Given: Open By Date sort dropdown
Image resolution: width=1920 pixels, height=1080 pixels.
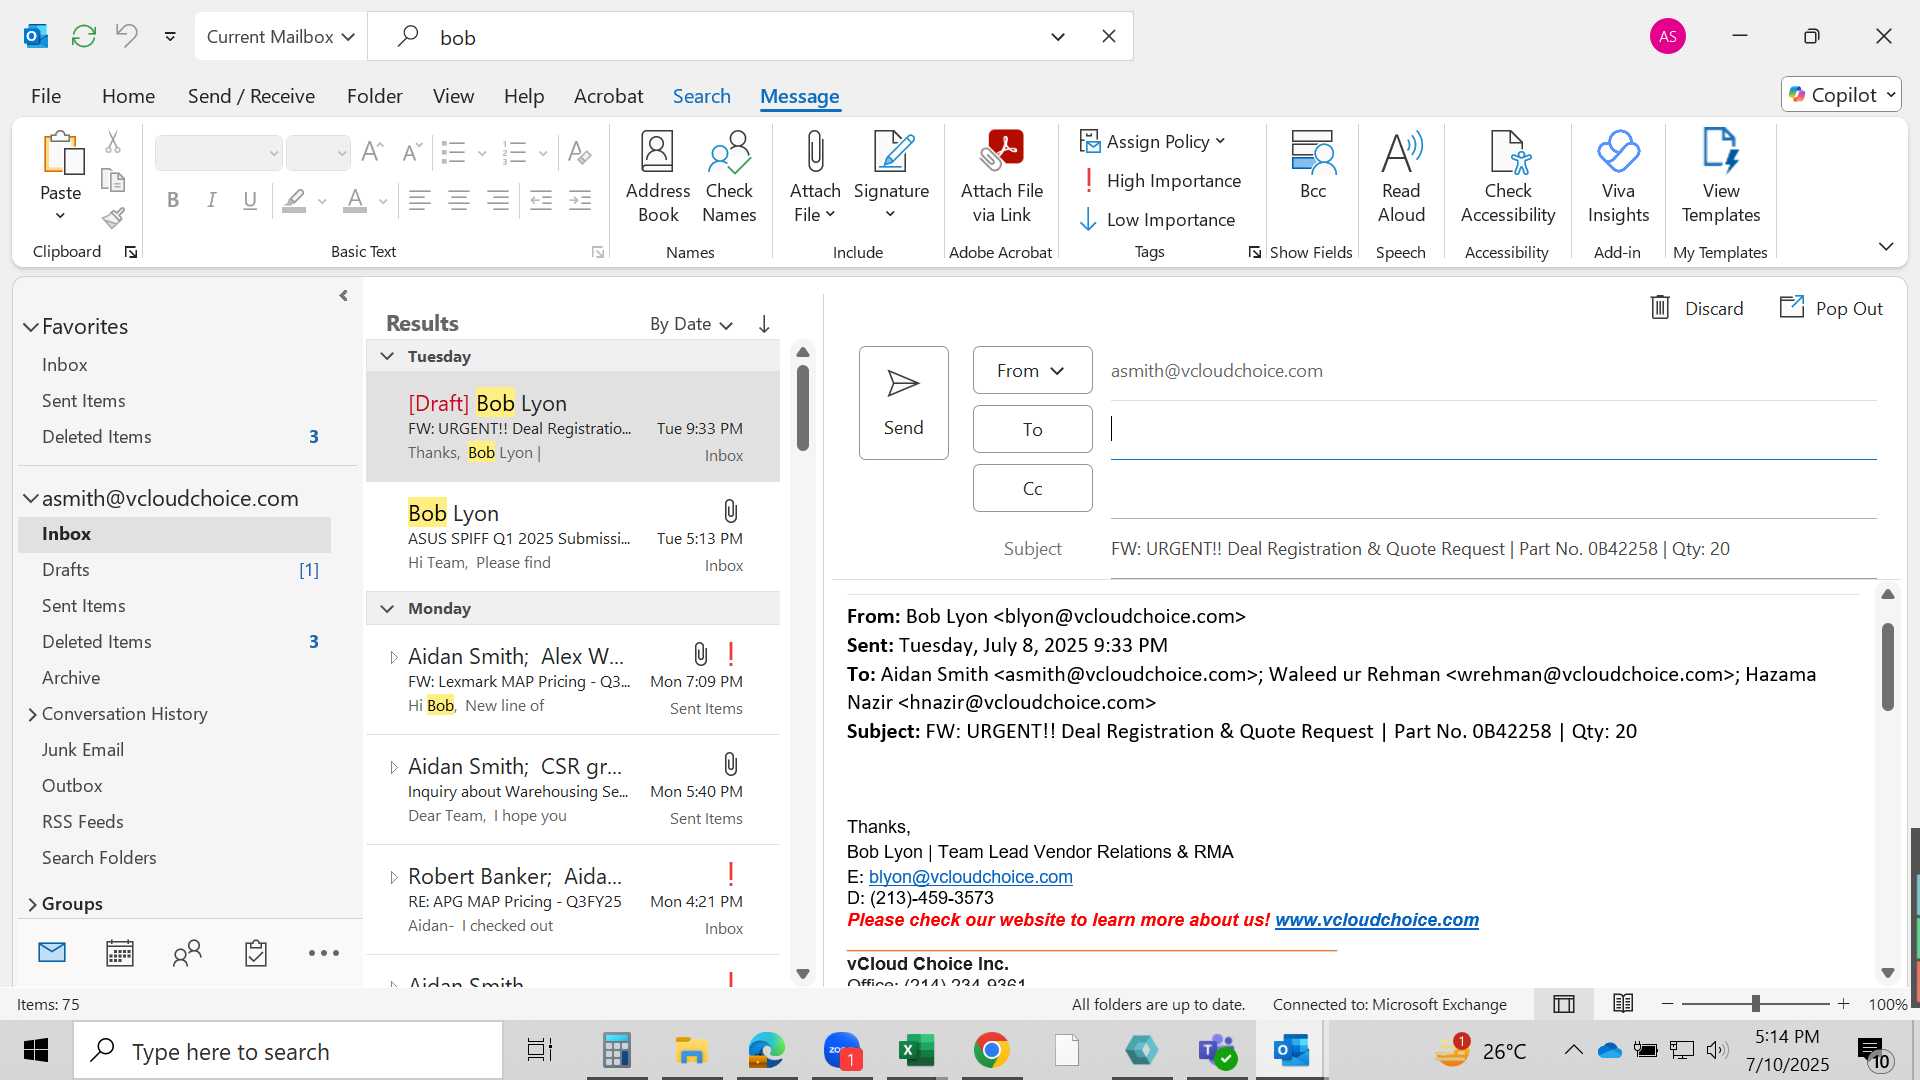Looking at the screenshot, I should click(691, 324).
